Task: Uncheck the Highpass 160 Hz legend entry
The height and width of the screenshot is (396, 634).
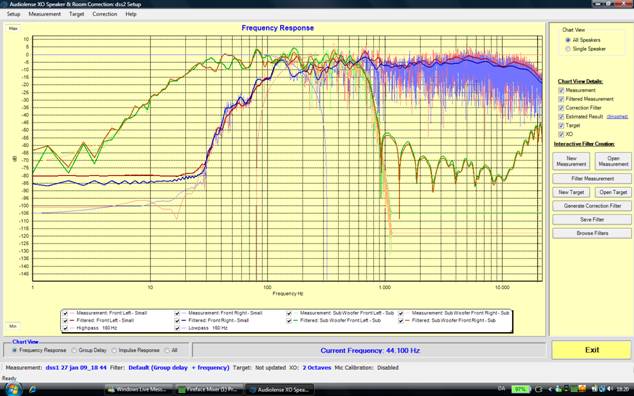Action: [x=66, y=328]
